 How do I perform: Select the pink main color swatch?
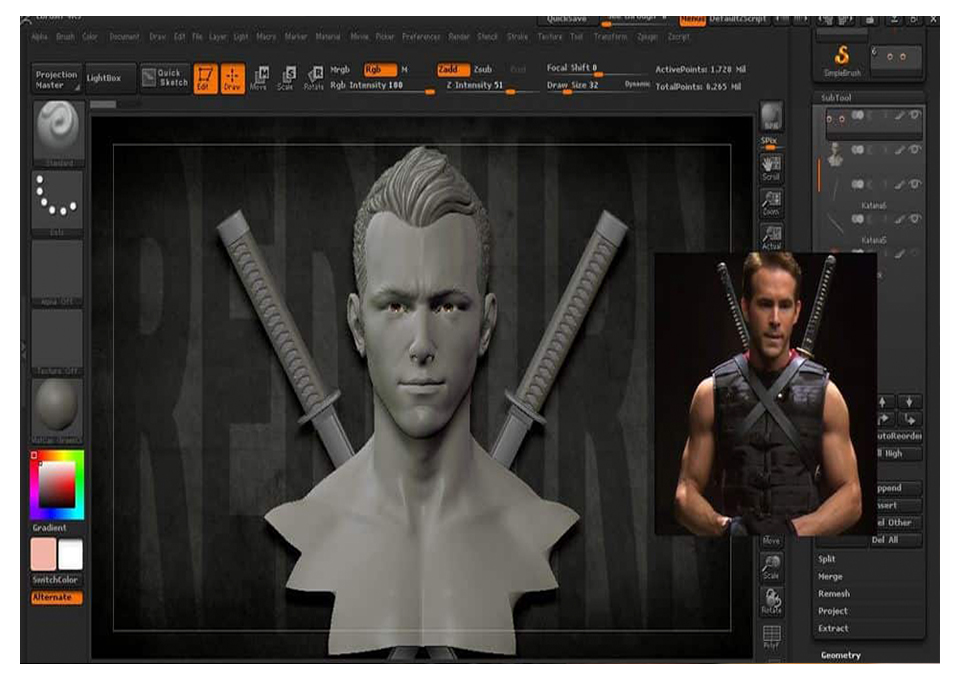coord(43,554)
